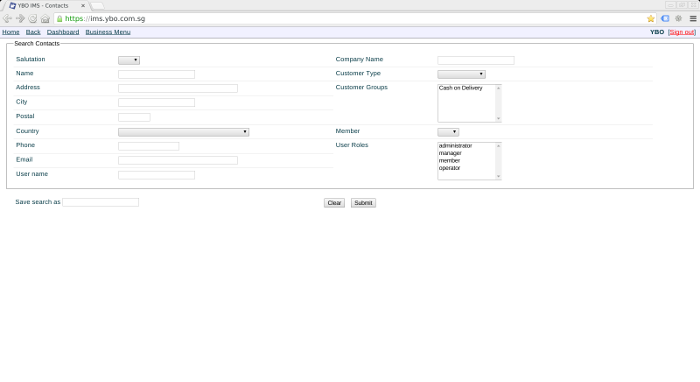Click User Roles list scrollbar up arrow
The height and width of the screenshot is (382, 700).
[499, 146]
